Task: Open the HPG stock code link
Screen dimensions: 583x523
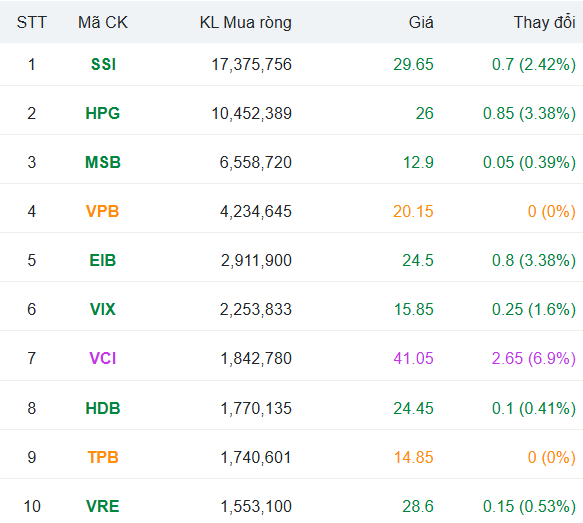Action: point(103,113)
